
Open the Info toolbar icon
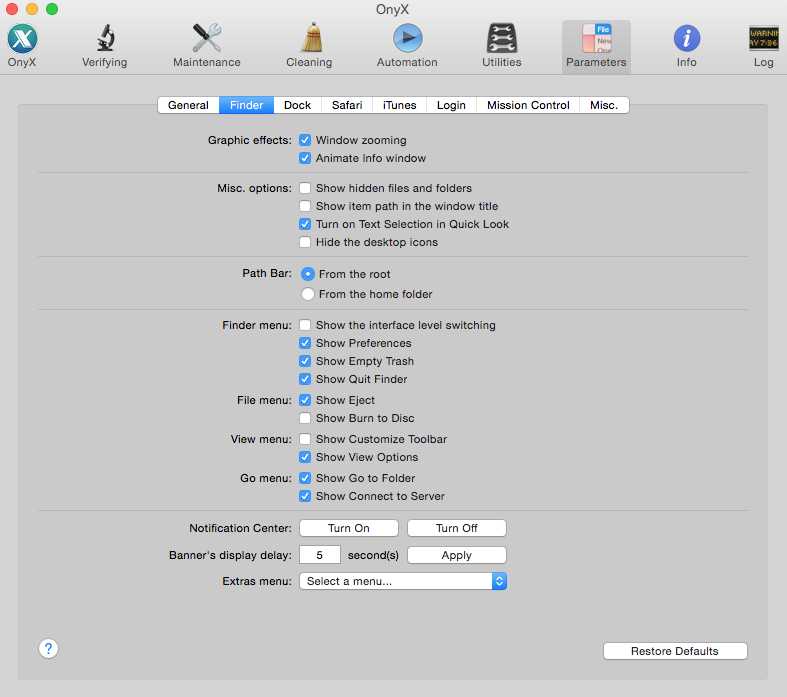coord(687,39)
